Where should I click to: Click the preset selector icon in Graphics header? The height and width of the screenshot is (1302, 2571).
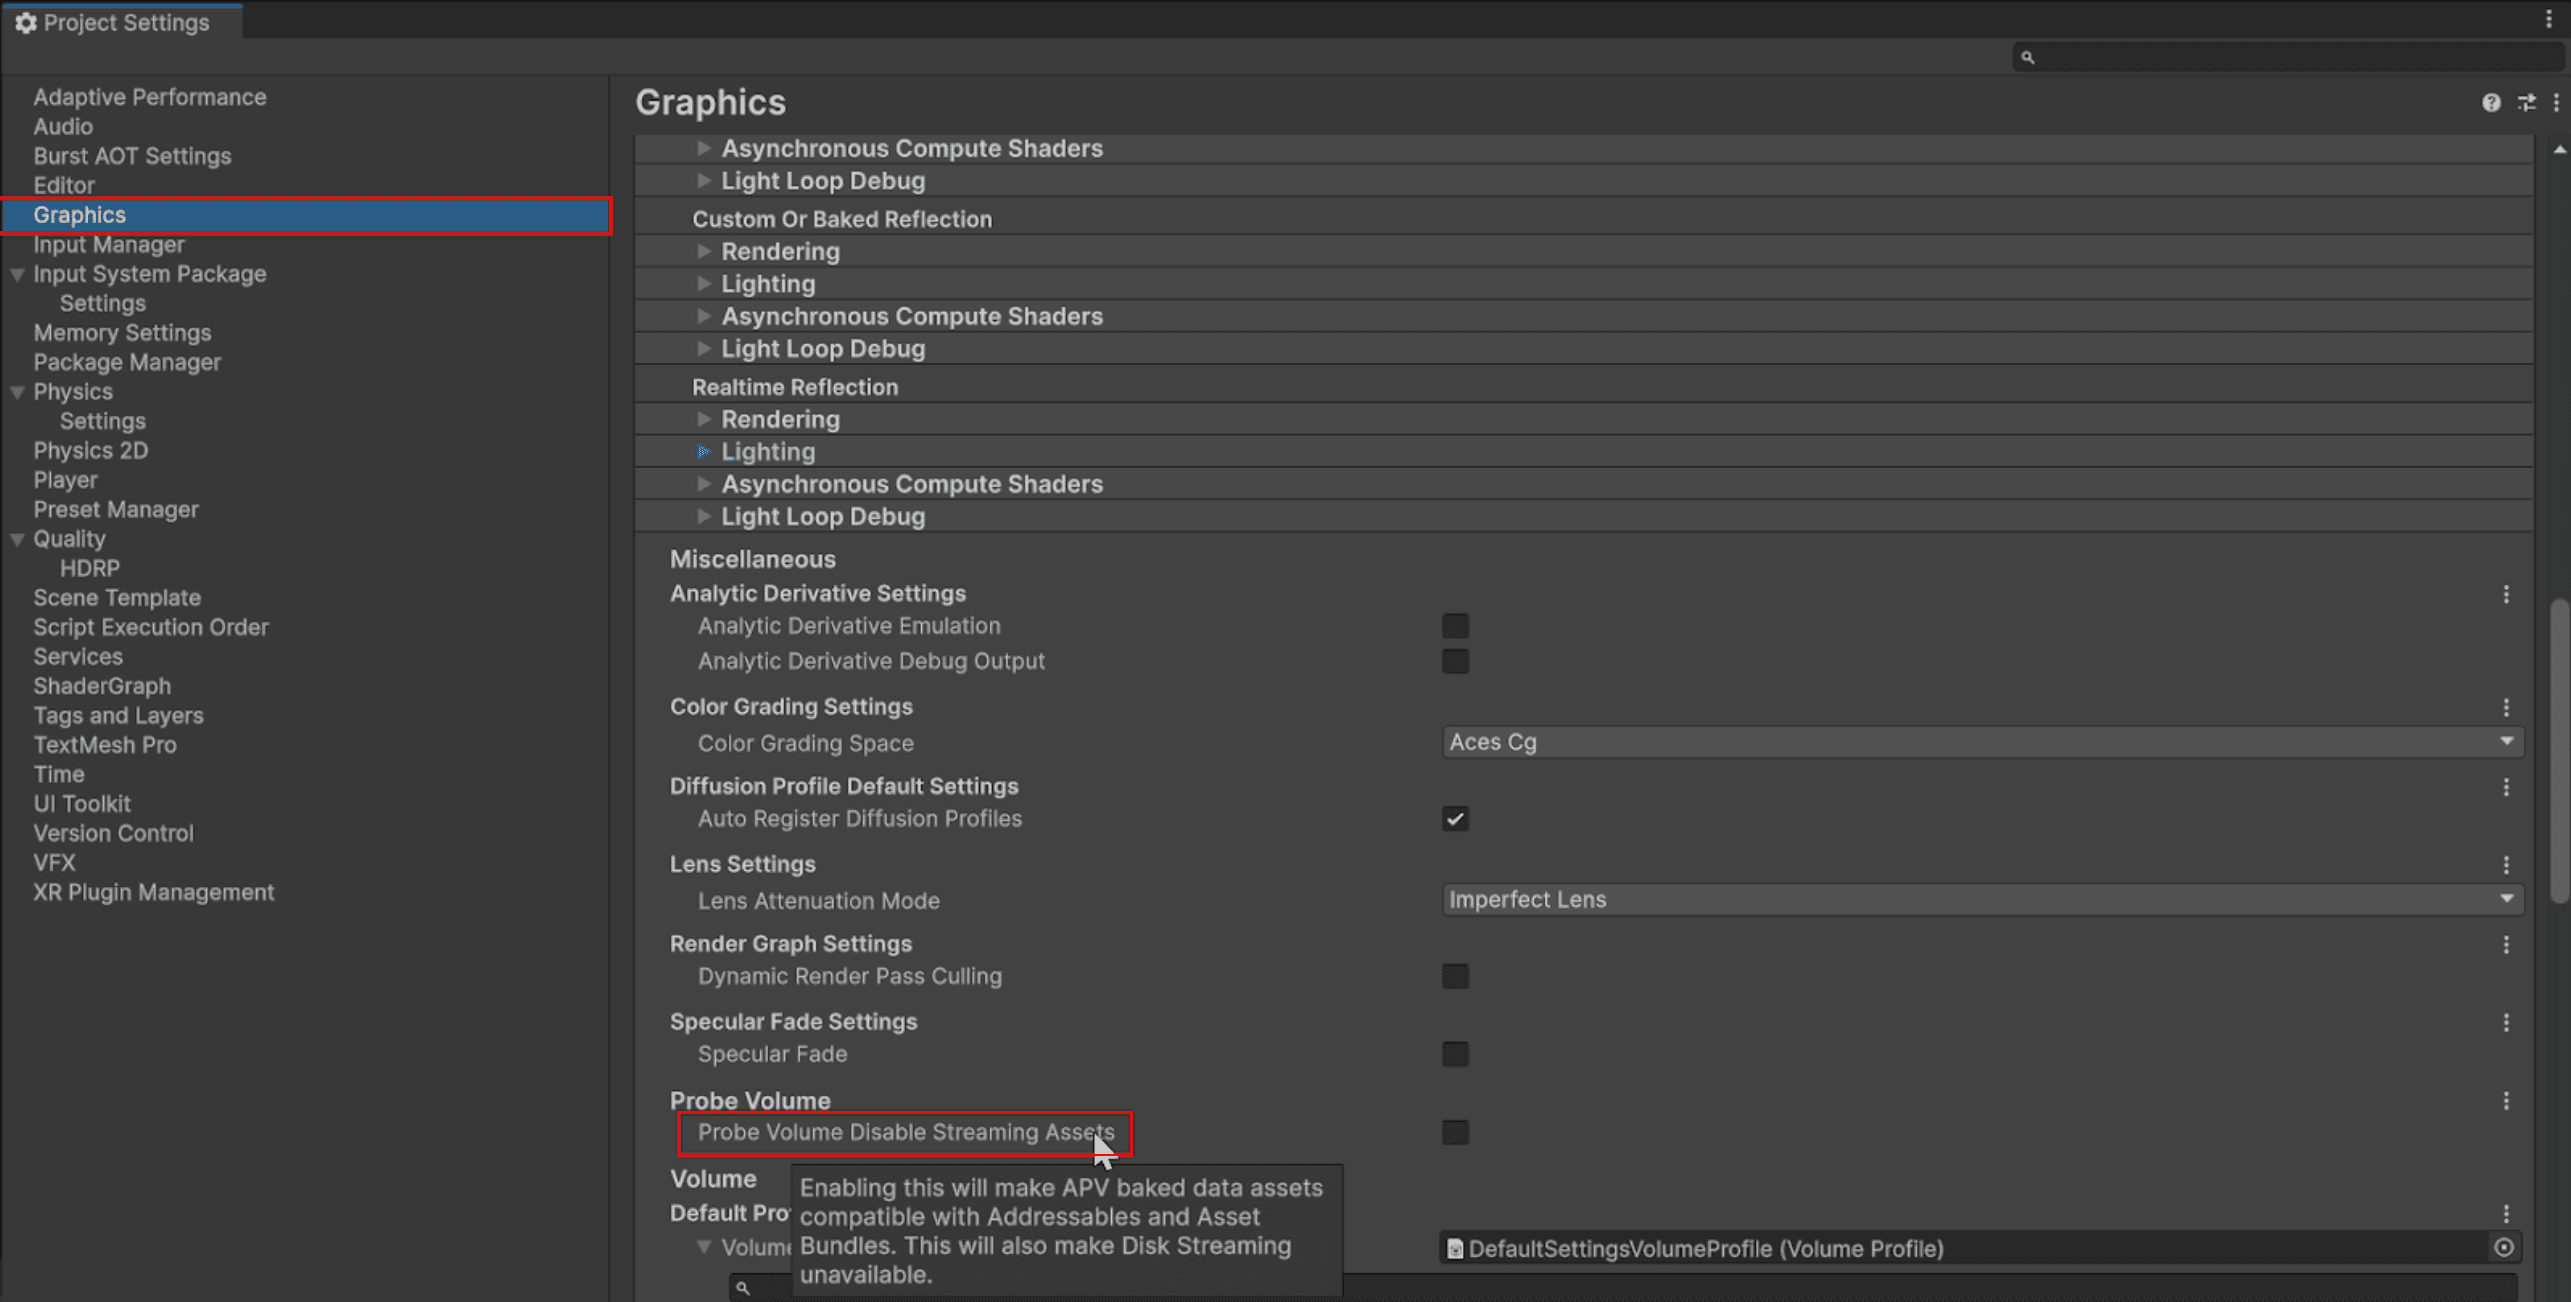tap(2527, 103)
